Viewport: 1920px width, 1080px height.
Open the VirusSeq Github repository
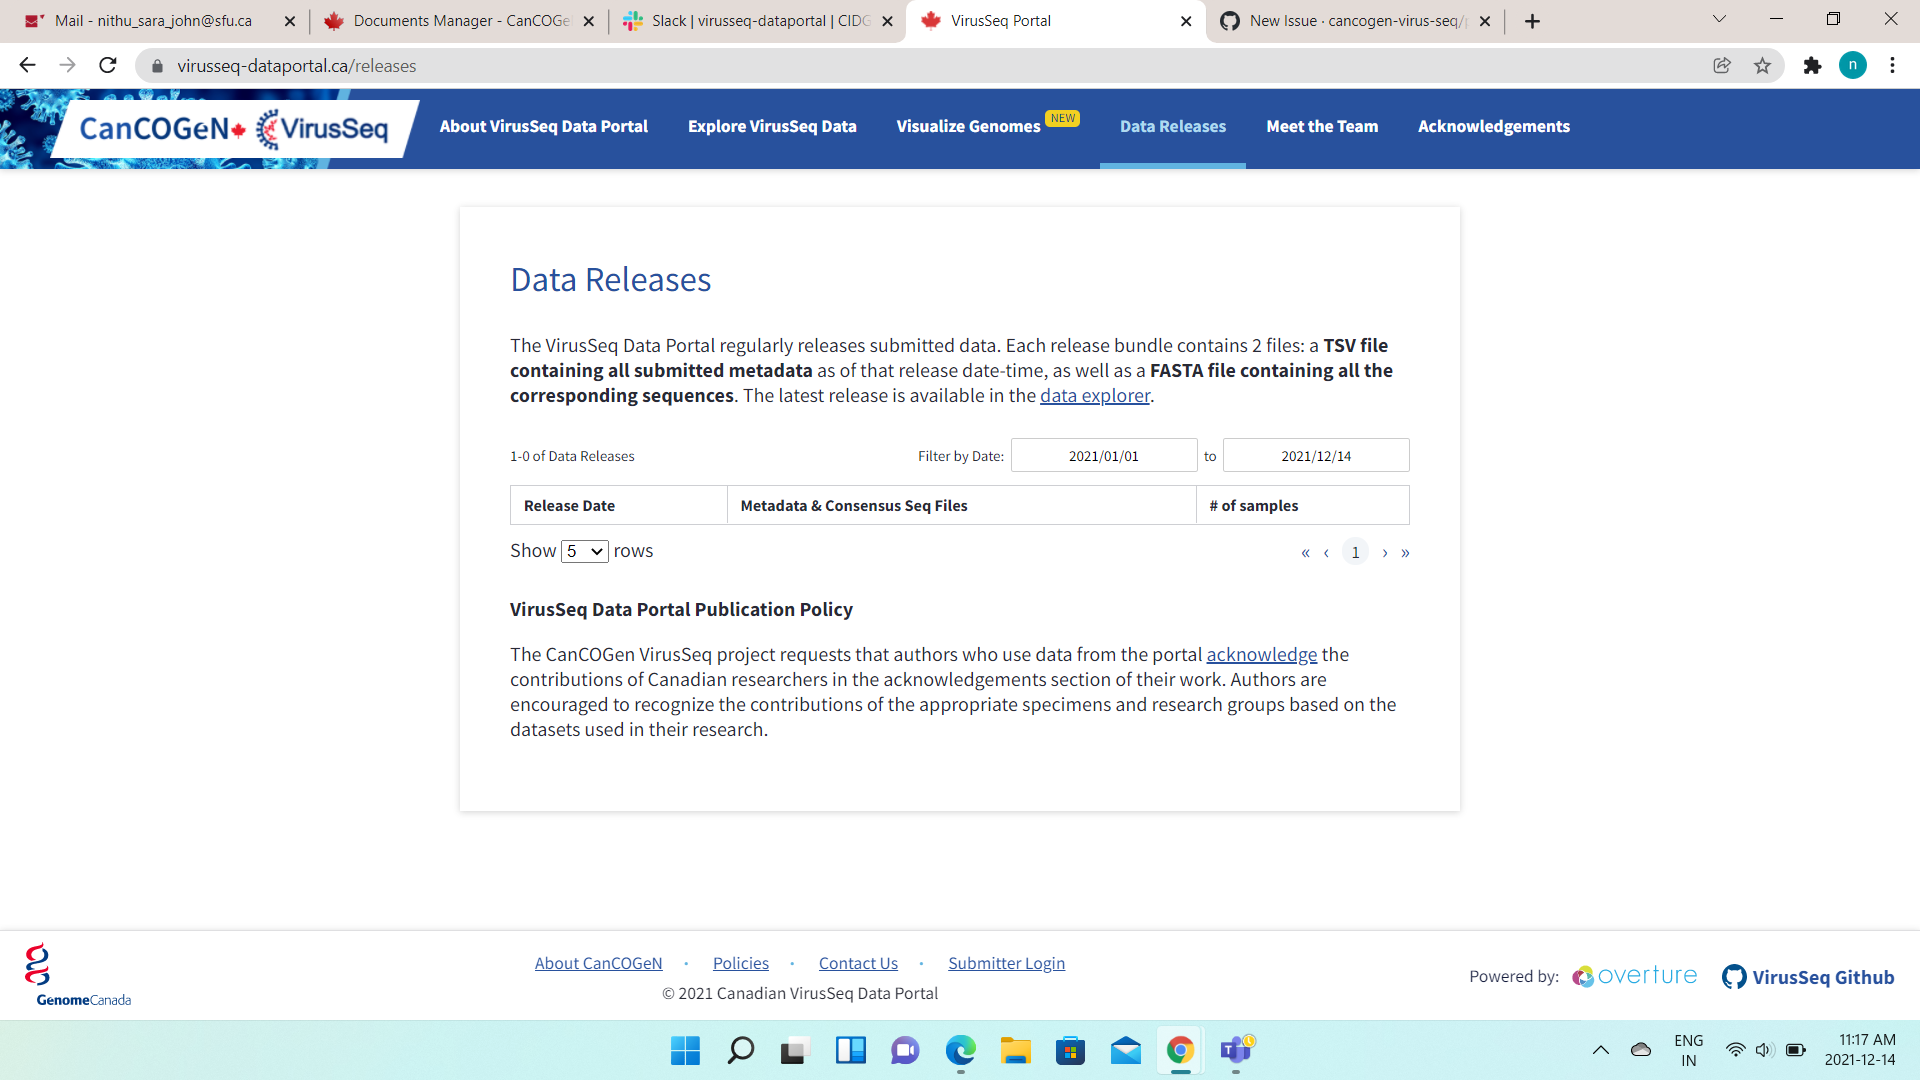(x=1808, y=977)
